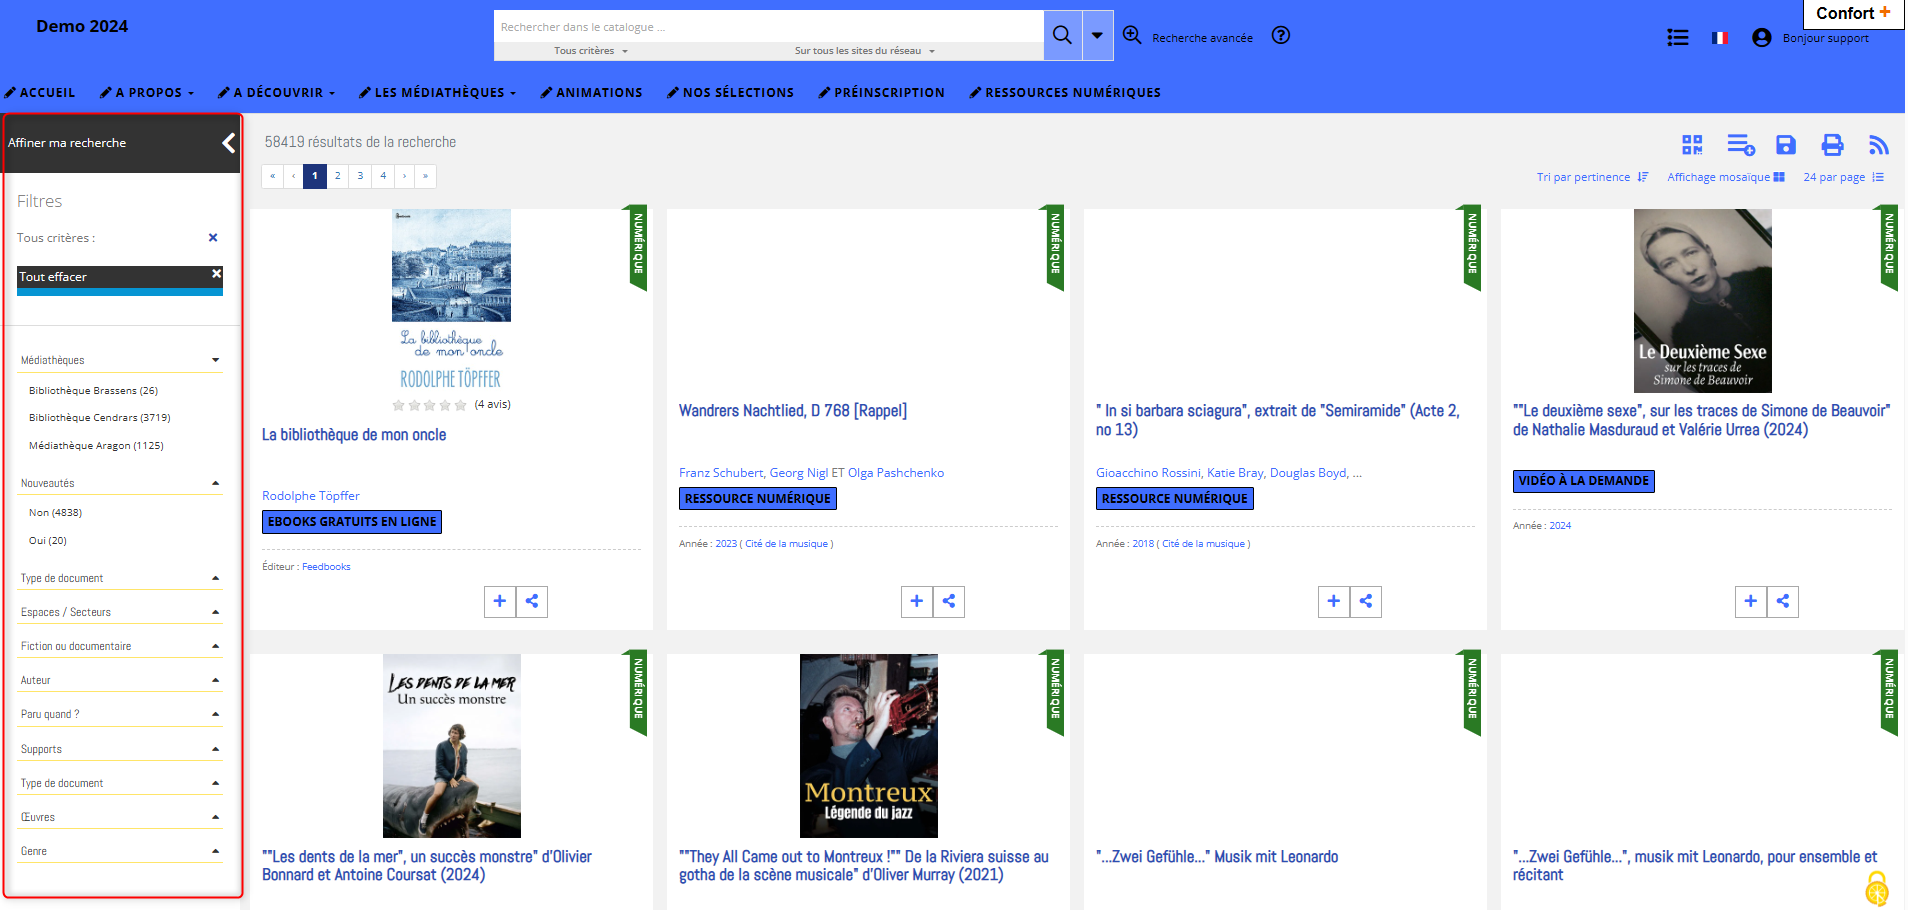Open the LES MÉDIATHÈQUES menu
Screen dimensions: 1908x910
(438, 93)
